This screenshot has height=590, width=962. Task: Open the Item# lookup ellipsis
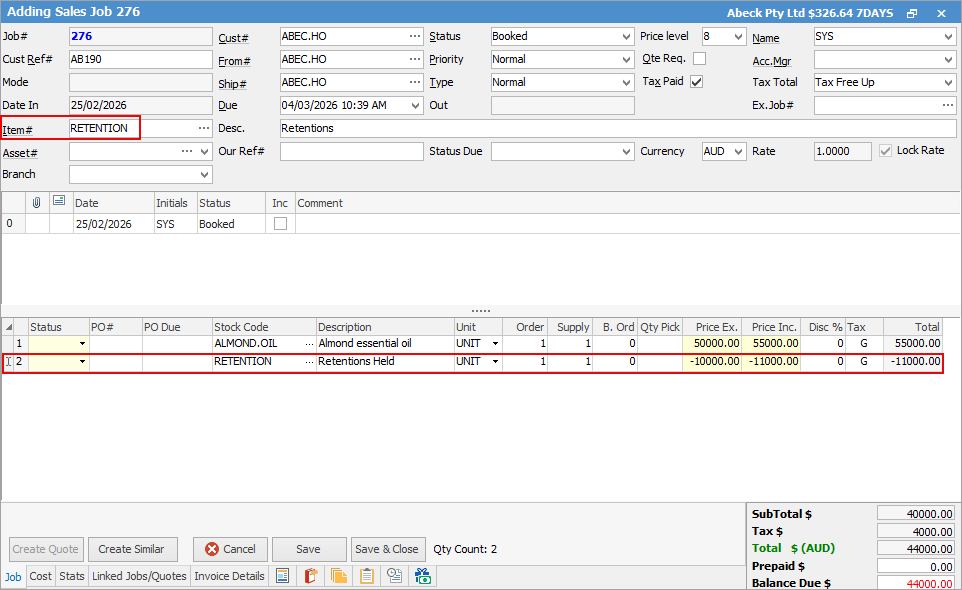(204, 128)
